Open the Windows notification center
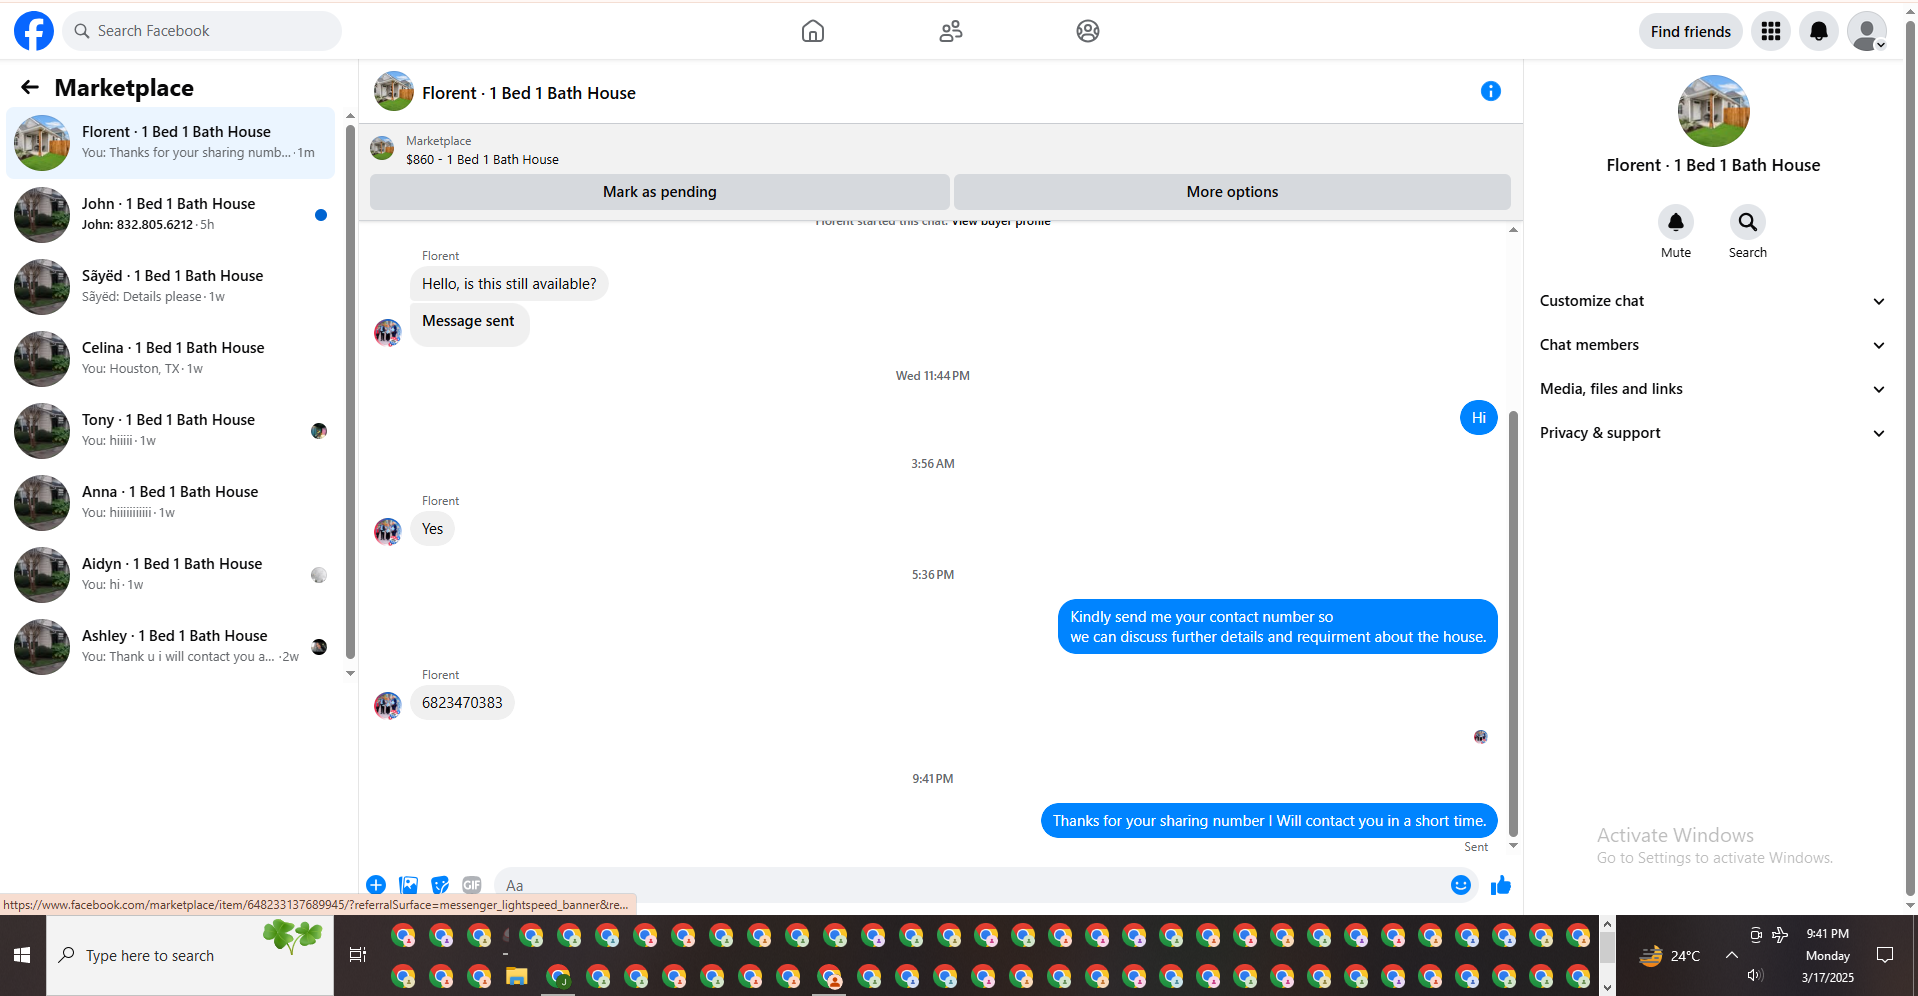The width and height of the screenshot is (1918, 996). click(1885, 956)
